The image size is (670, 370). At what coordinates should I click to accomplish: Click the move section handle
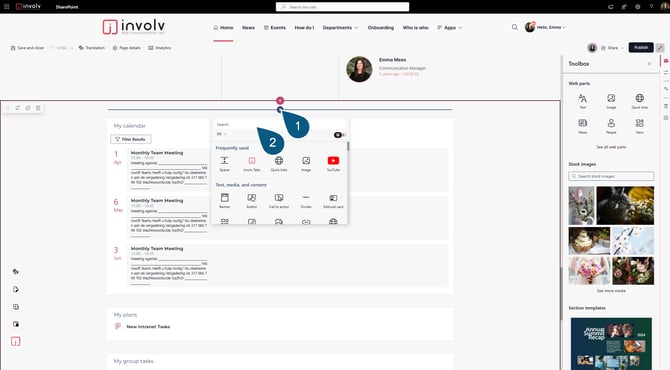[8, 108]
